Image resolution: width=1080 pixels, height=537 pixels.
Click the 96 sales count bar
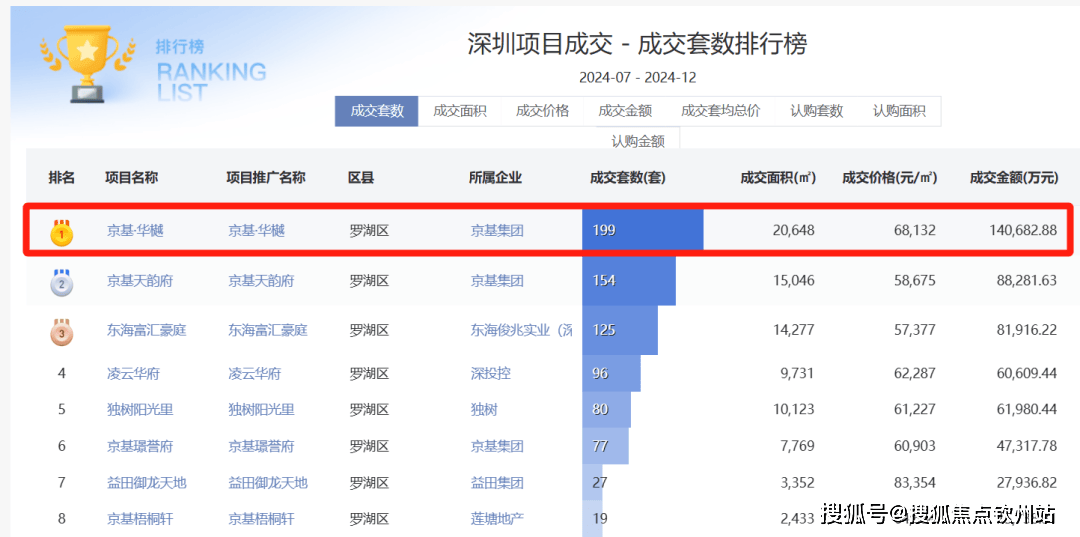[612, 374]
